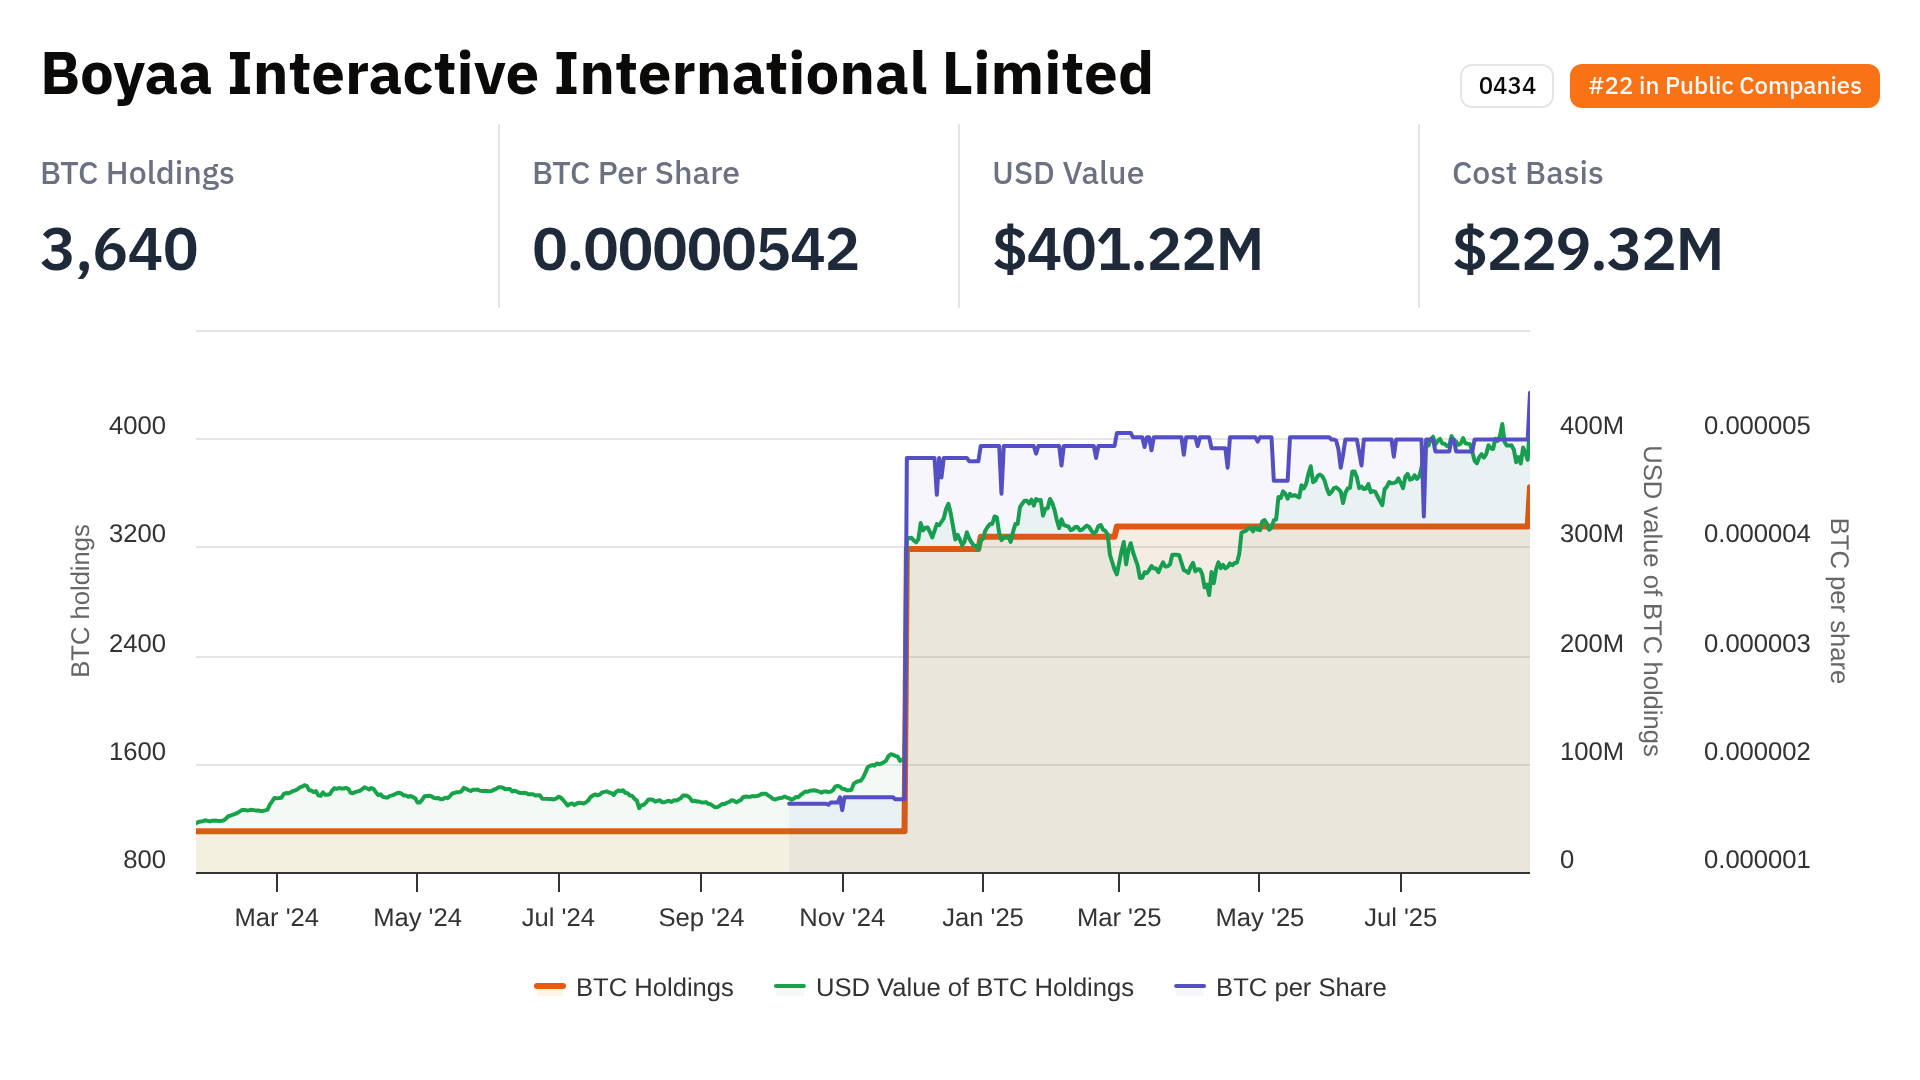Image resolution: width=1920 pixels, height=1080 pixels.
Task: Click the Mar '24 x-axis tick label
Action: [x=276, y=917]
